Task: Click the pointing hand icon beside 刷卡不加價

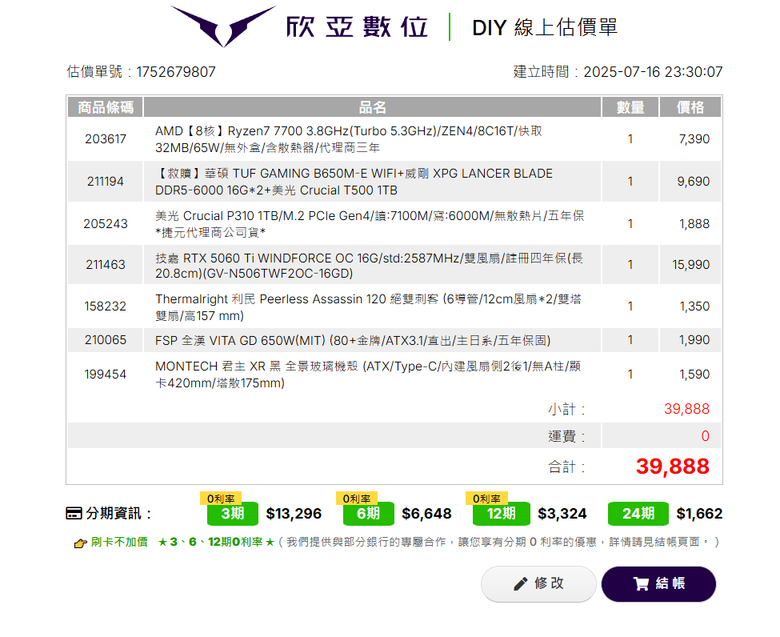Action: coord(80,543)
